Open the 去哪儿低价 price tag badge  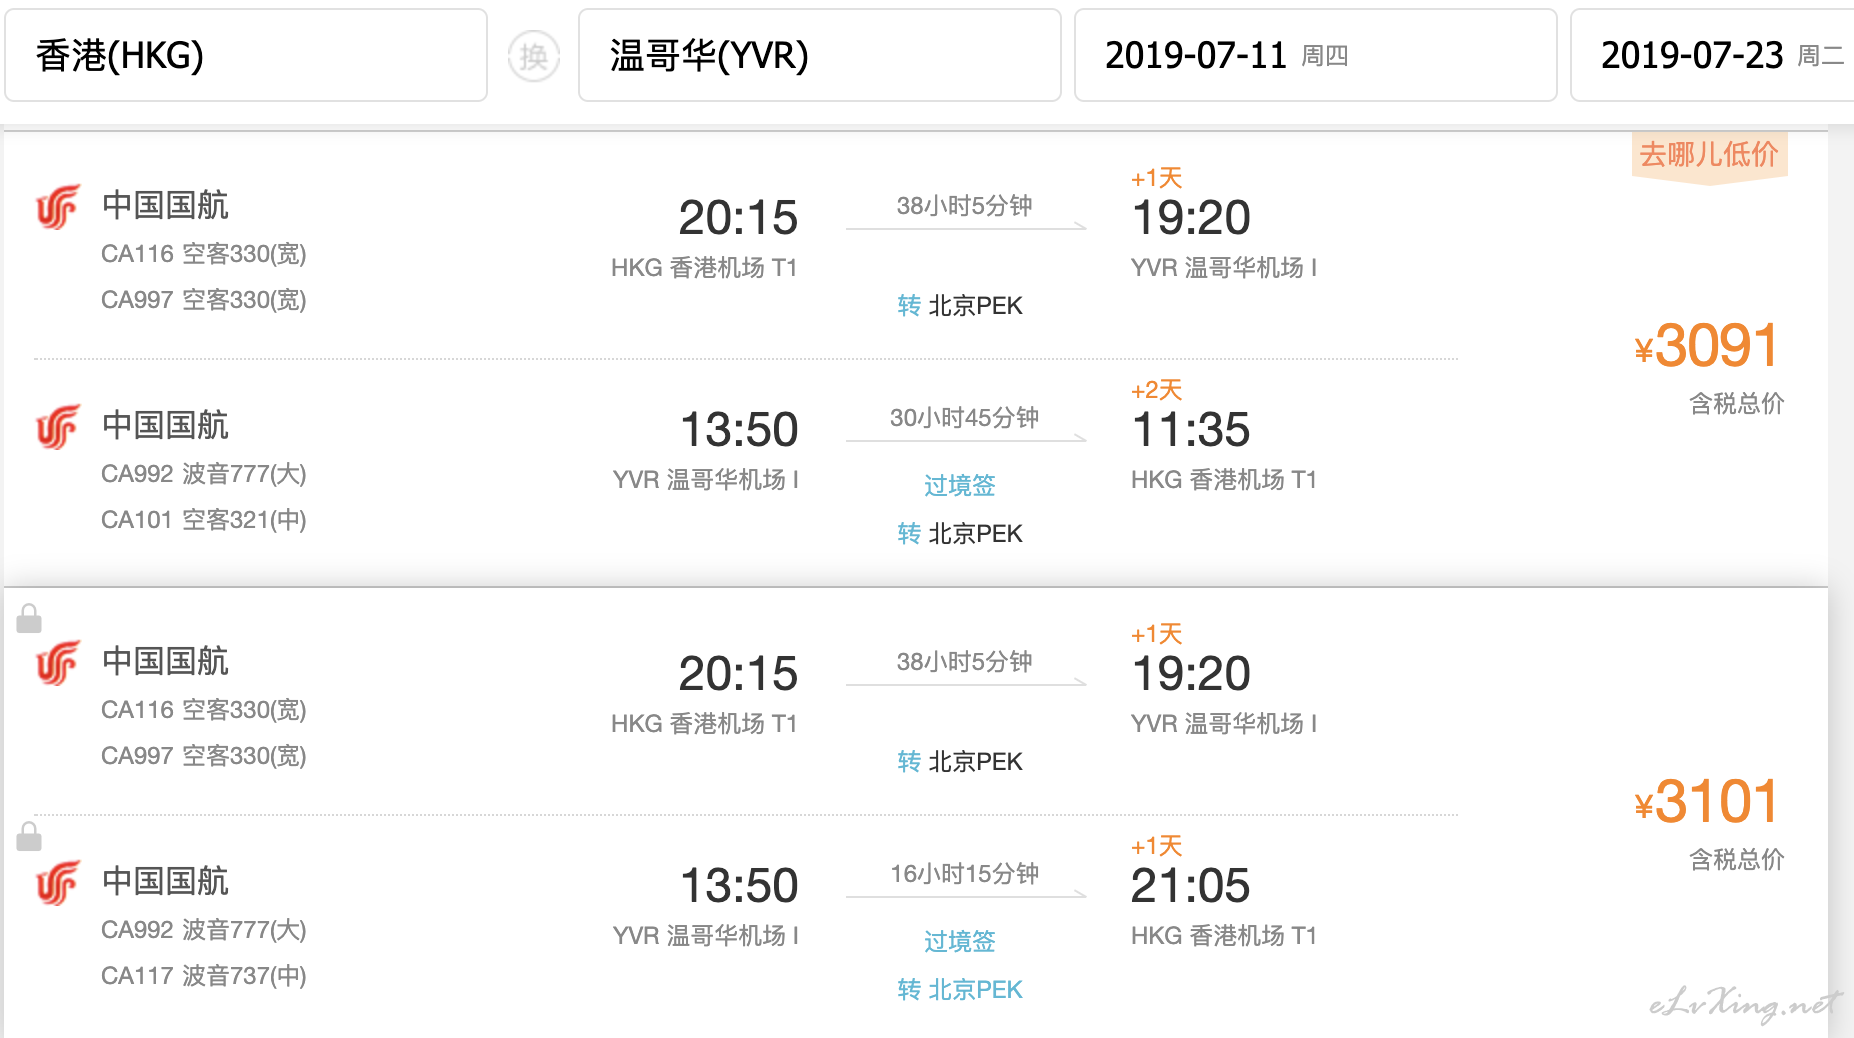(1709, 155)
